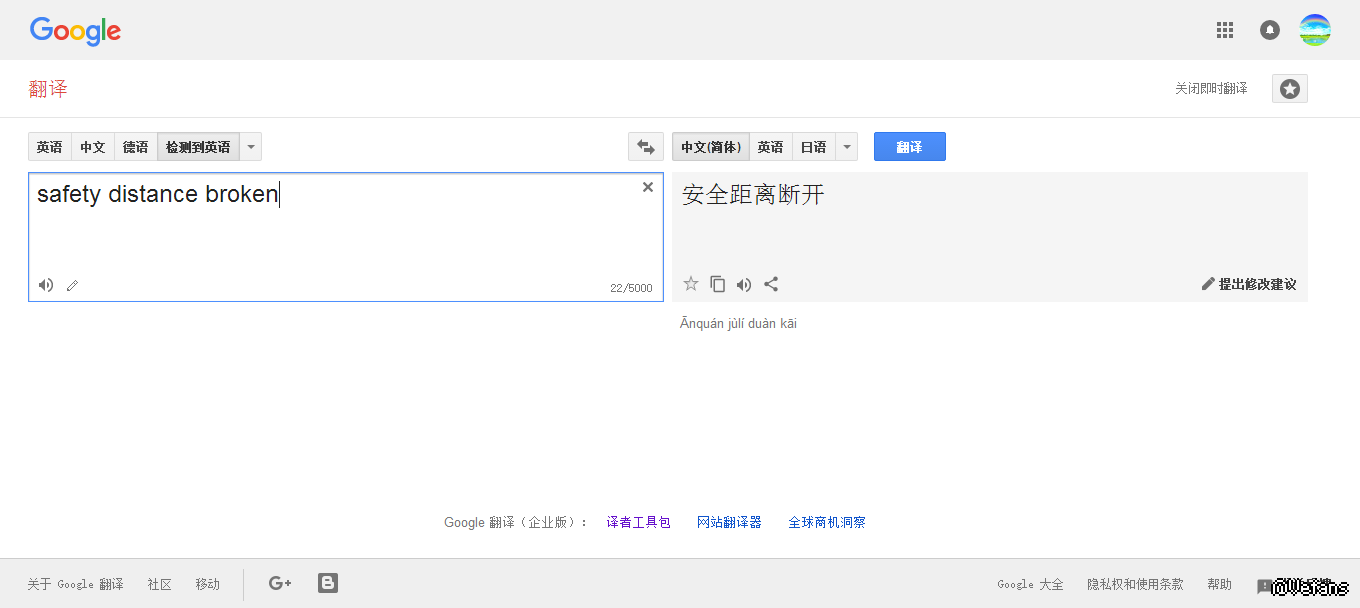Open 隐私权和使用条款 footer link
1360x608 pixels.
coord(1136,584)
